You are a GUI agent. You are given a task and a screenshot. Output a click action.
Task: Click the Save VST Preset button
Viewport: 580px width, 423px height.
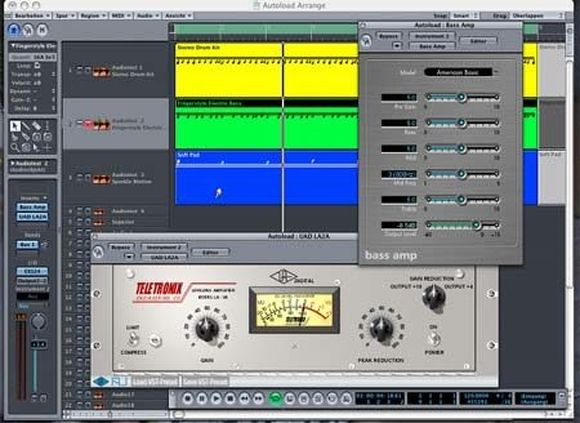[205, 381]
